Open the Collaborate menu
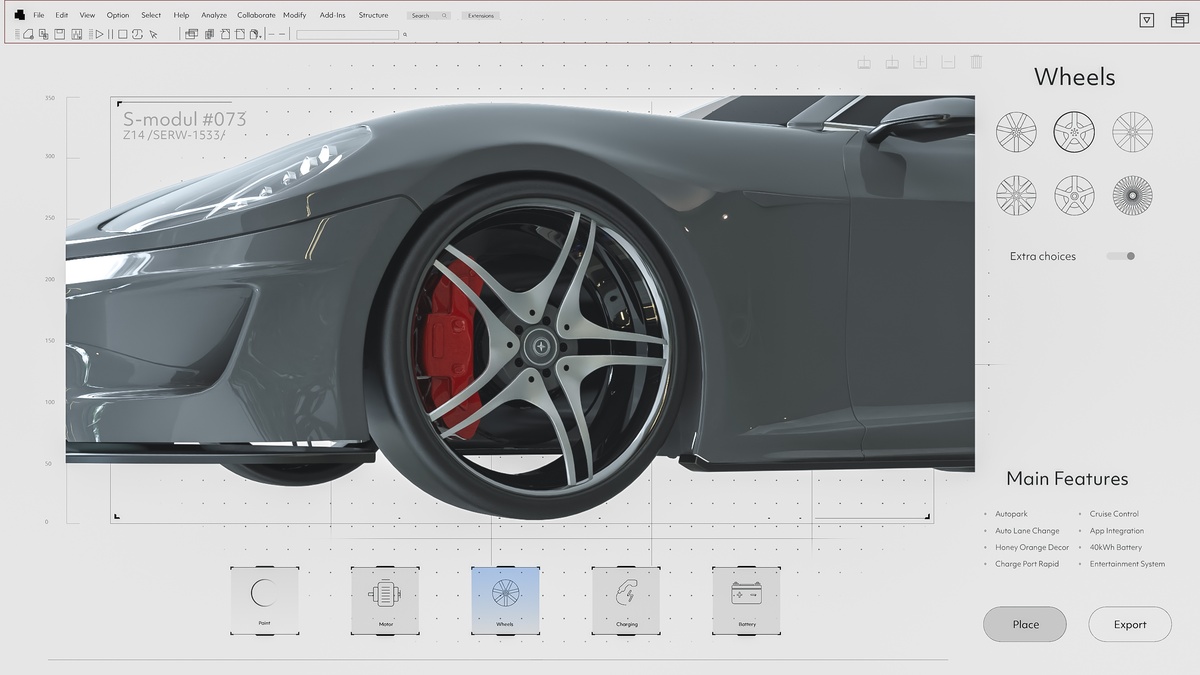The image size is (1200, 675). tap(256, 15)
